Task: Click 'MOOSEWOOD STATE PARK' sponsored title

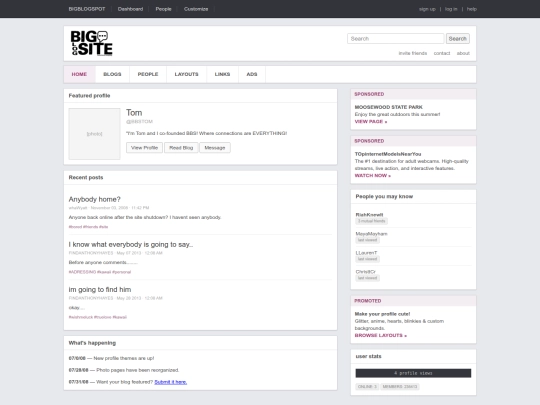Action: (388, 107)
